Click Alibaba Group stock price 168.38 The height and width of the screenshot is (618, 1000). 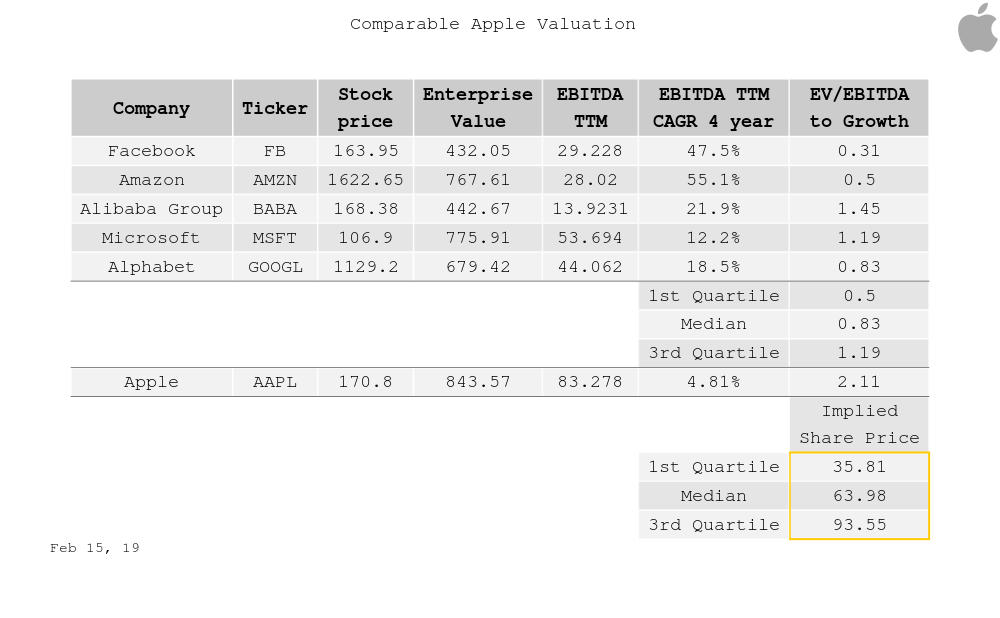pos(365,209)
